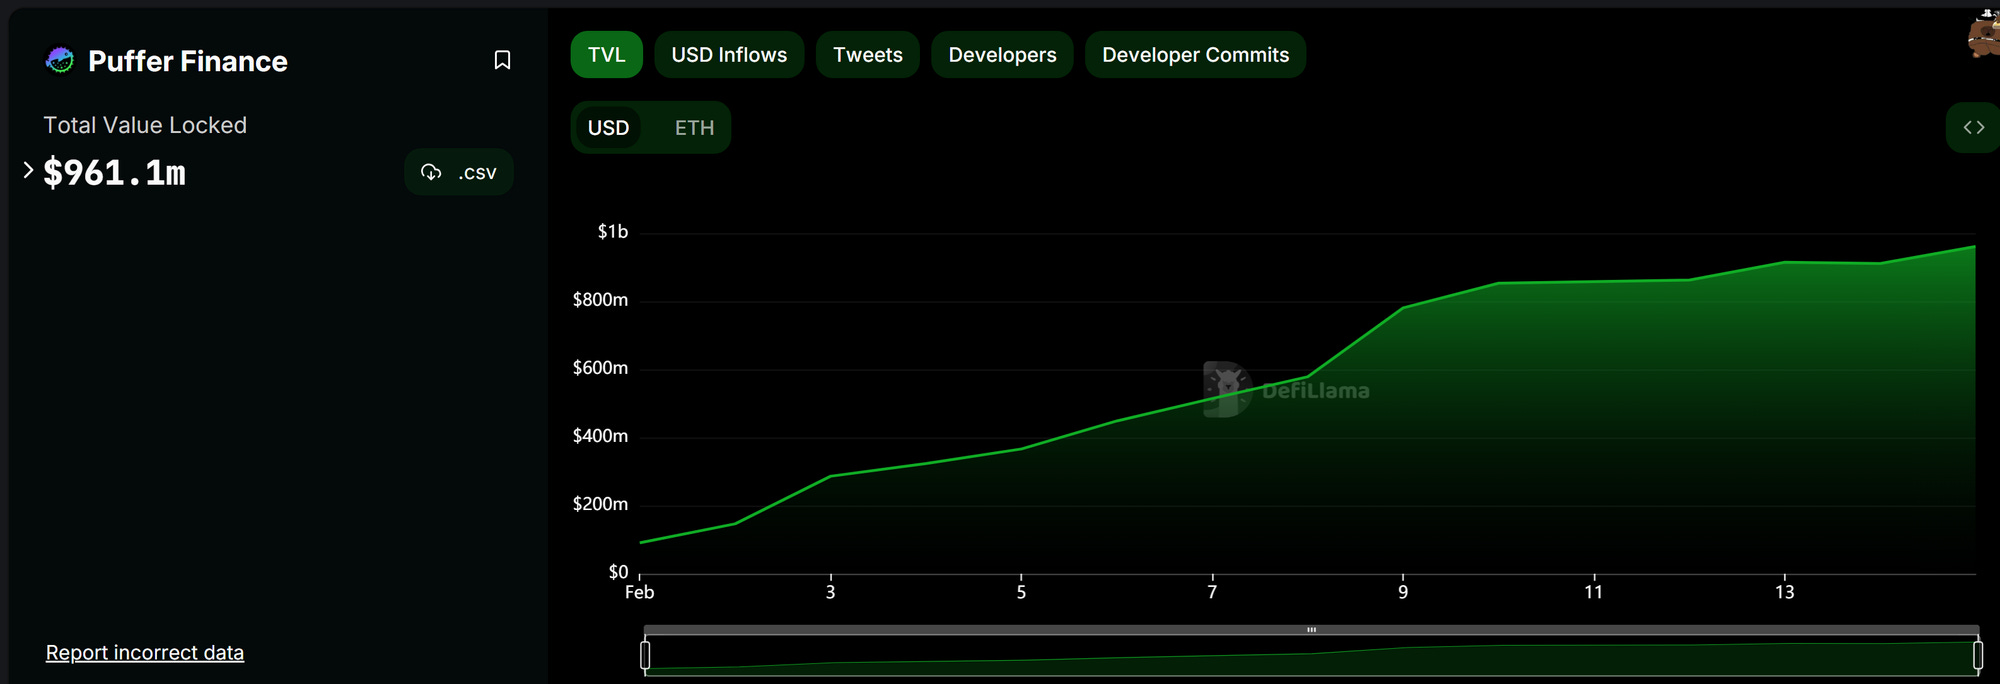This screenshot has width=2000, height=684.
Task: Expand the TVL breakdown chevron beside $961.1m
Action: point(28,170)
